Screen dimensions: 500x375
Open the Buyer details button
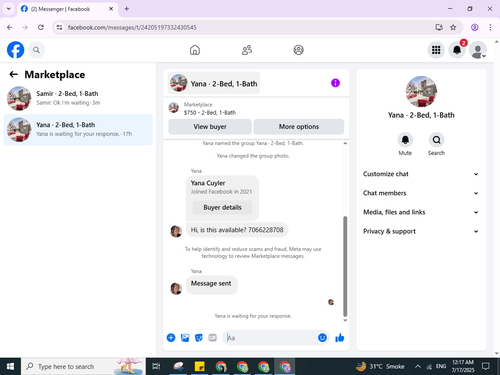click(222, 207)
